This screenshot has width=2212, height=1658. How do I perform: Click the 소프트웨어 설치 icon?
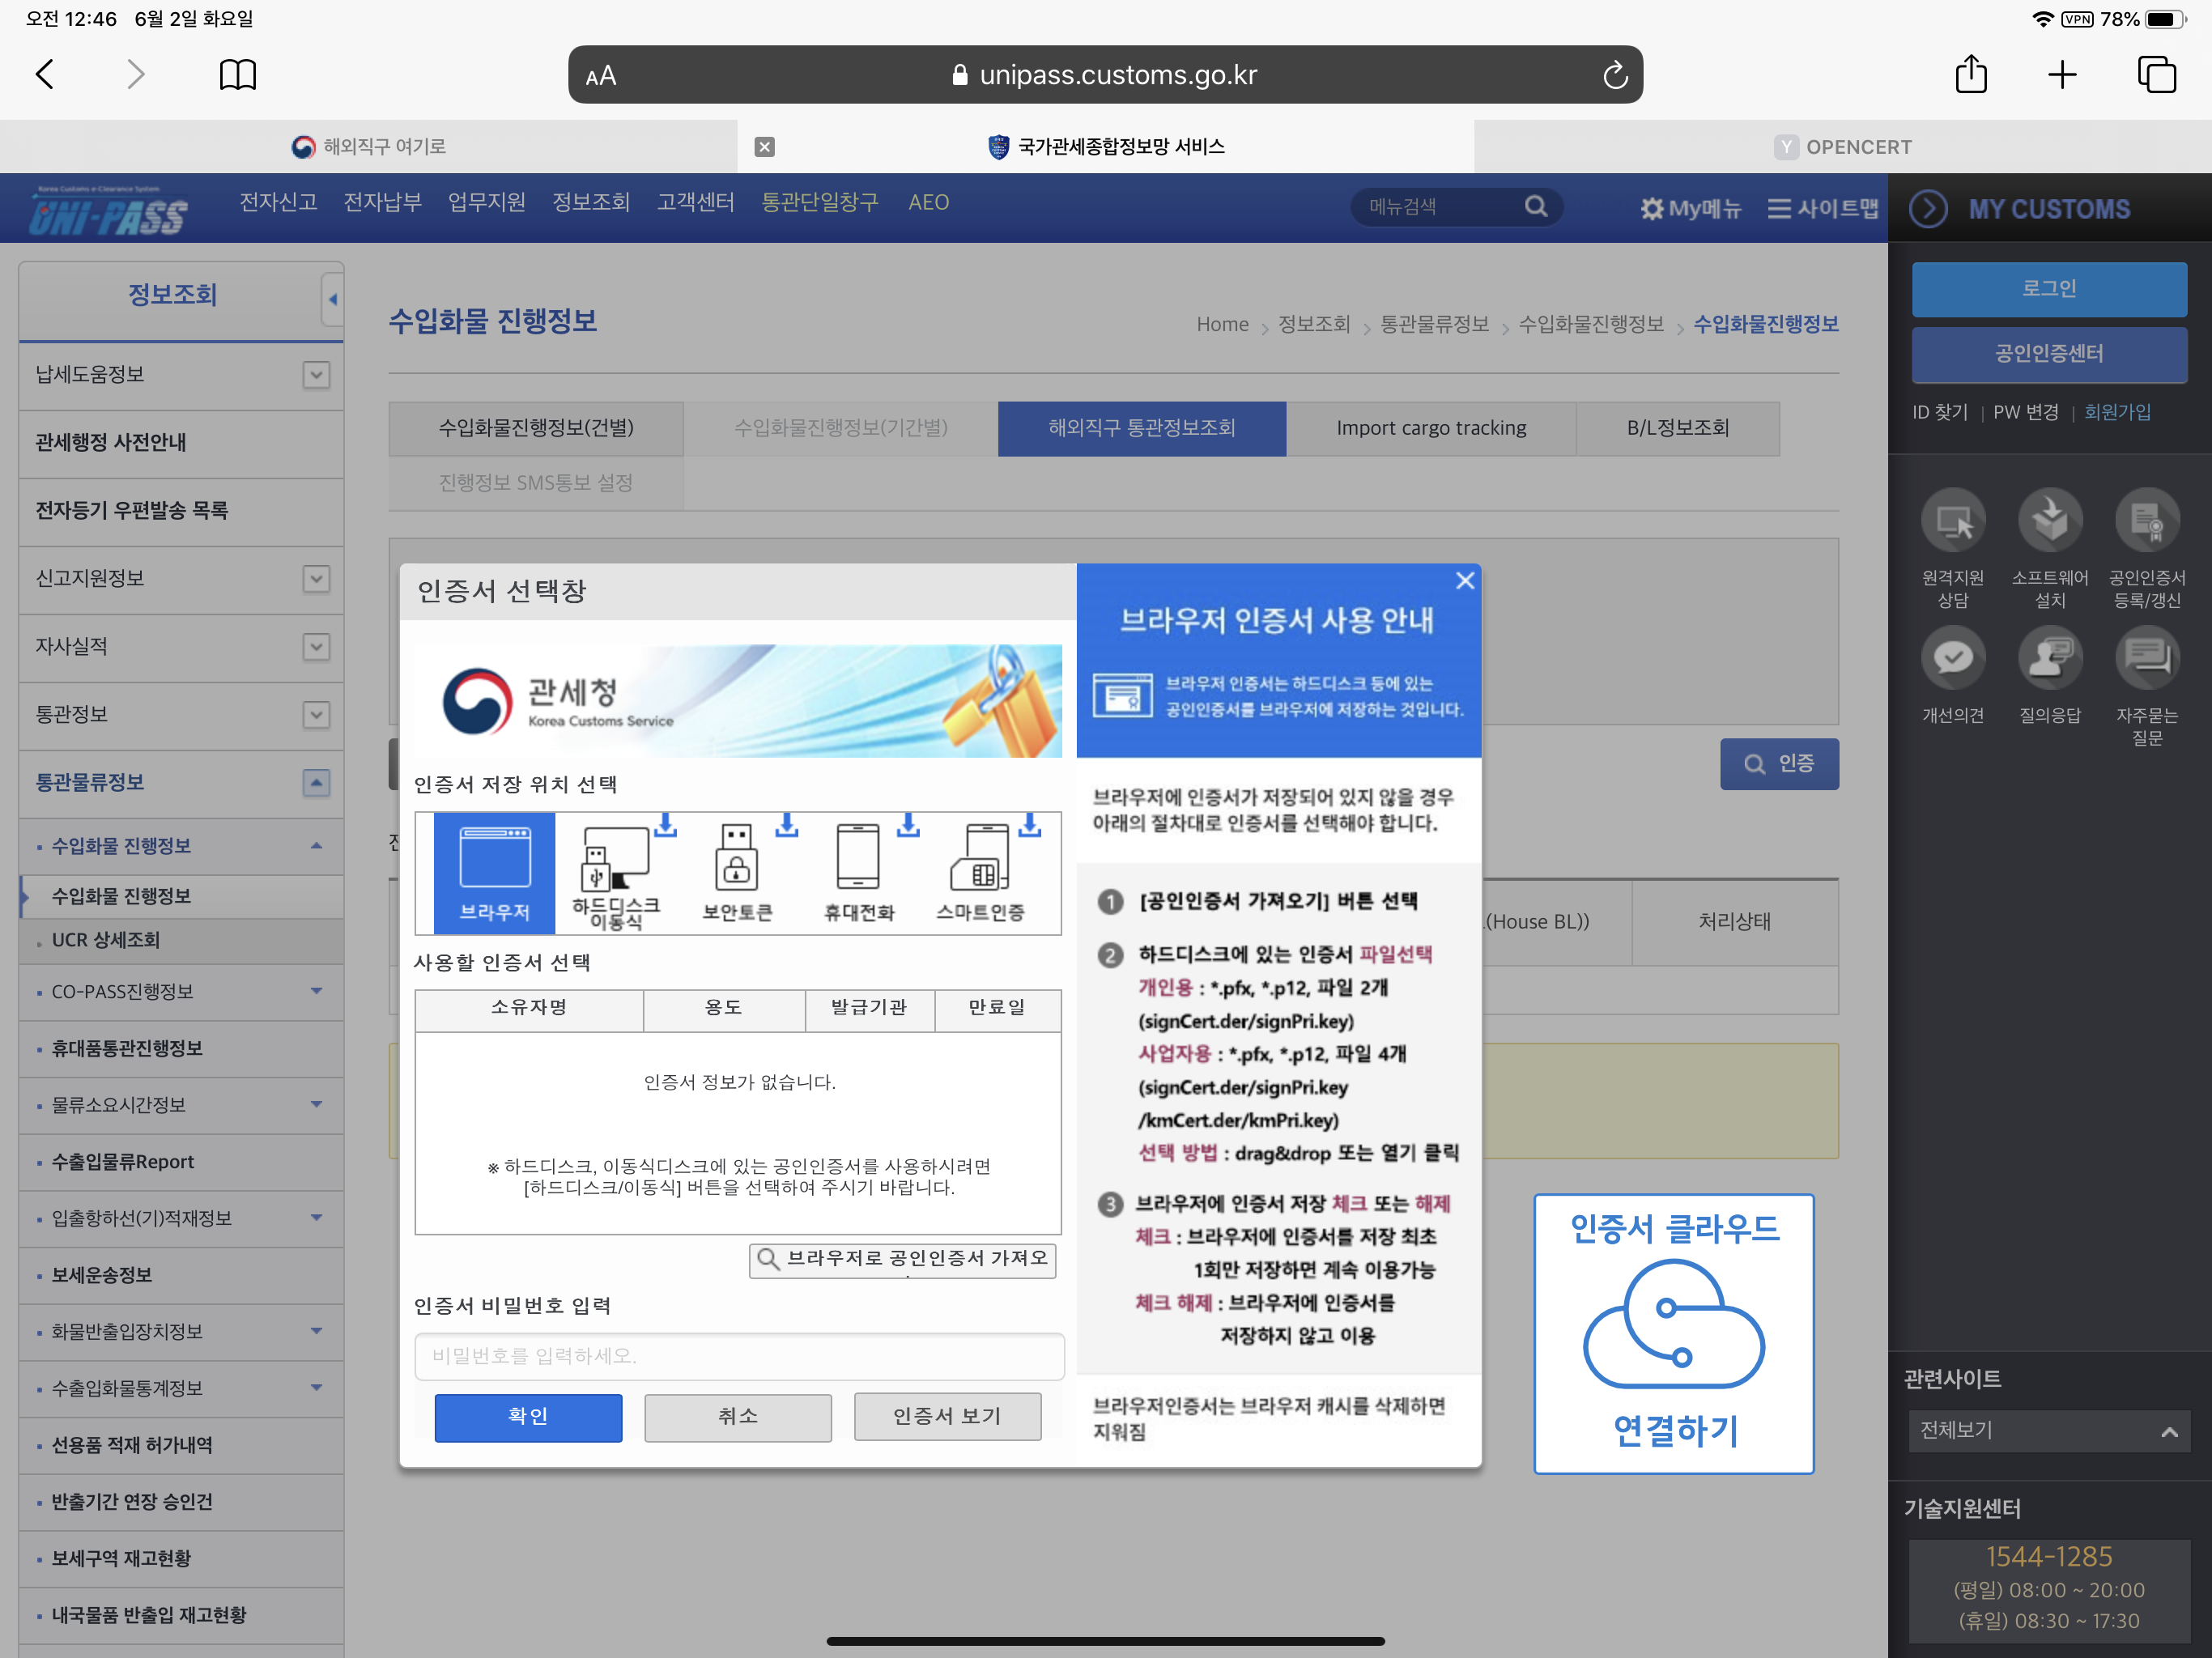[x=2049, y=520]
